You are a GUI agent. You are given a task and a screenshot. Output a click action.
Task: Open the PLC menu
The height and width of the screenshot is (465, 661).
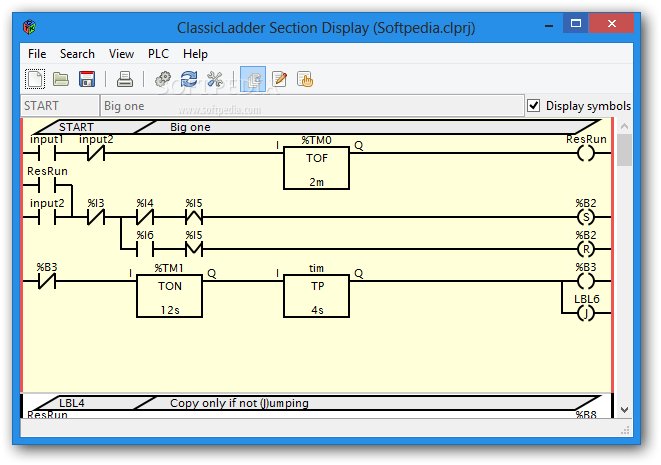point(158,54)
